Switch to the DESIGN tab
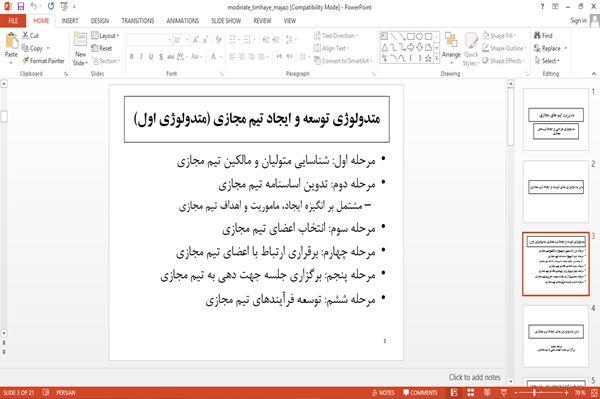600x399 pixels. [x=99, y=21]
